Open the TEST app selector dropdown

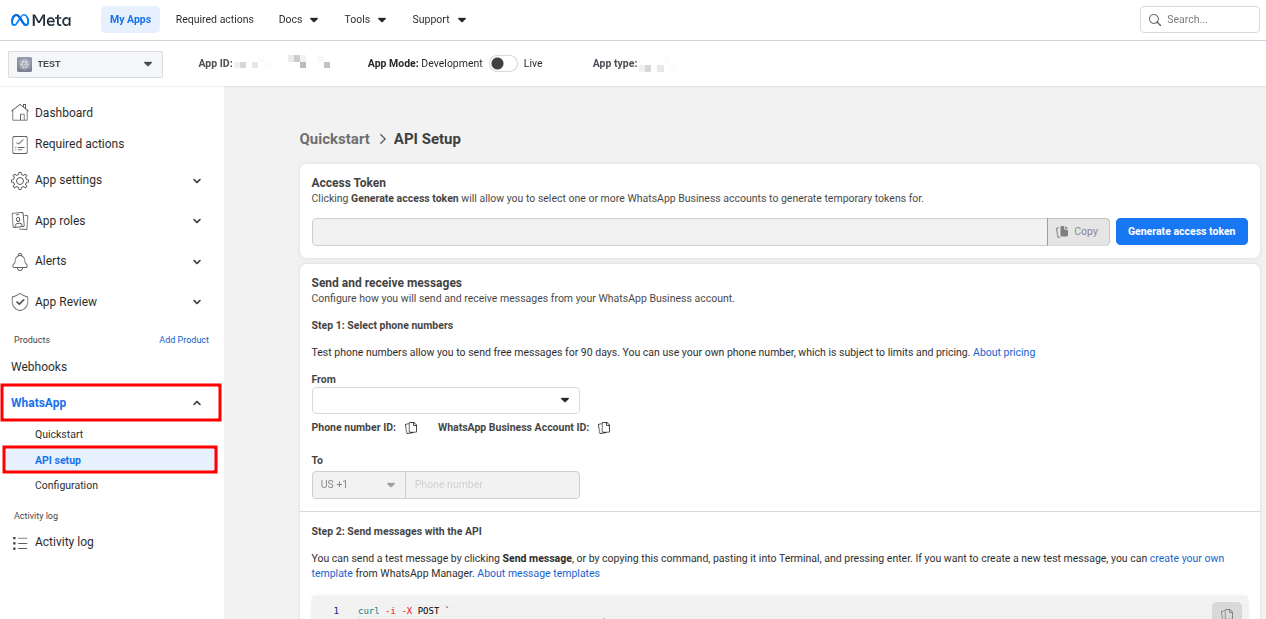pyautogui.click(x=85, y=64)
